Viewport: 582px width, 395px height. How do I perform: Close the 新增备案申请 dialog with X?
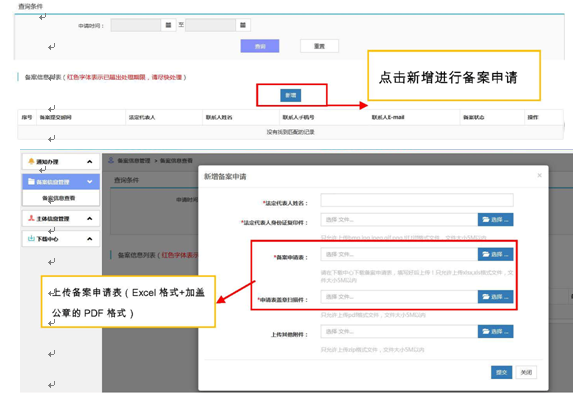pyautogui.click(x=540, y=175)
